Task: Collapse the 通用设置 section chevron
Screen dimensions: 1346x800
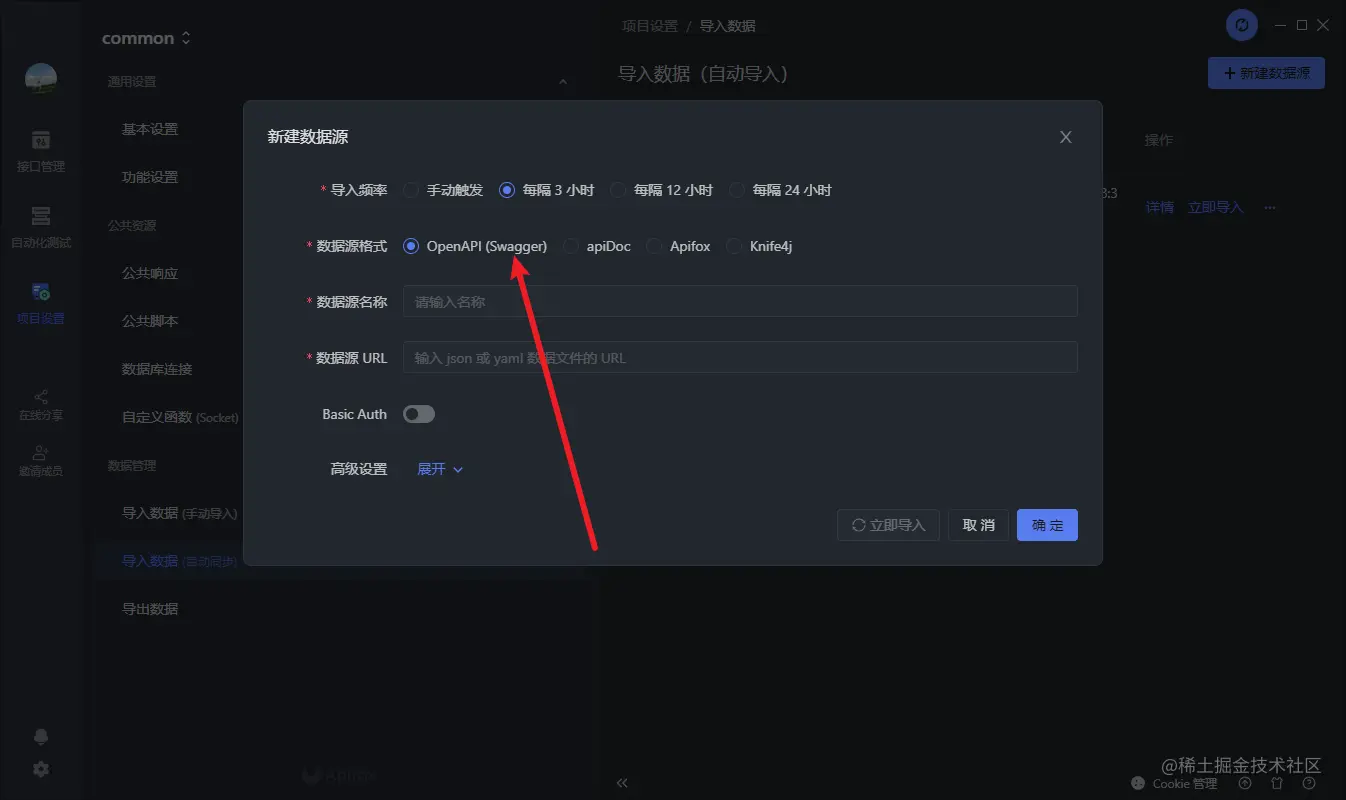Action: 563,82
